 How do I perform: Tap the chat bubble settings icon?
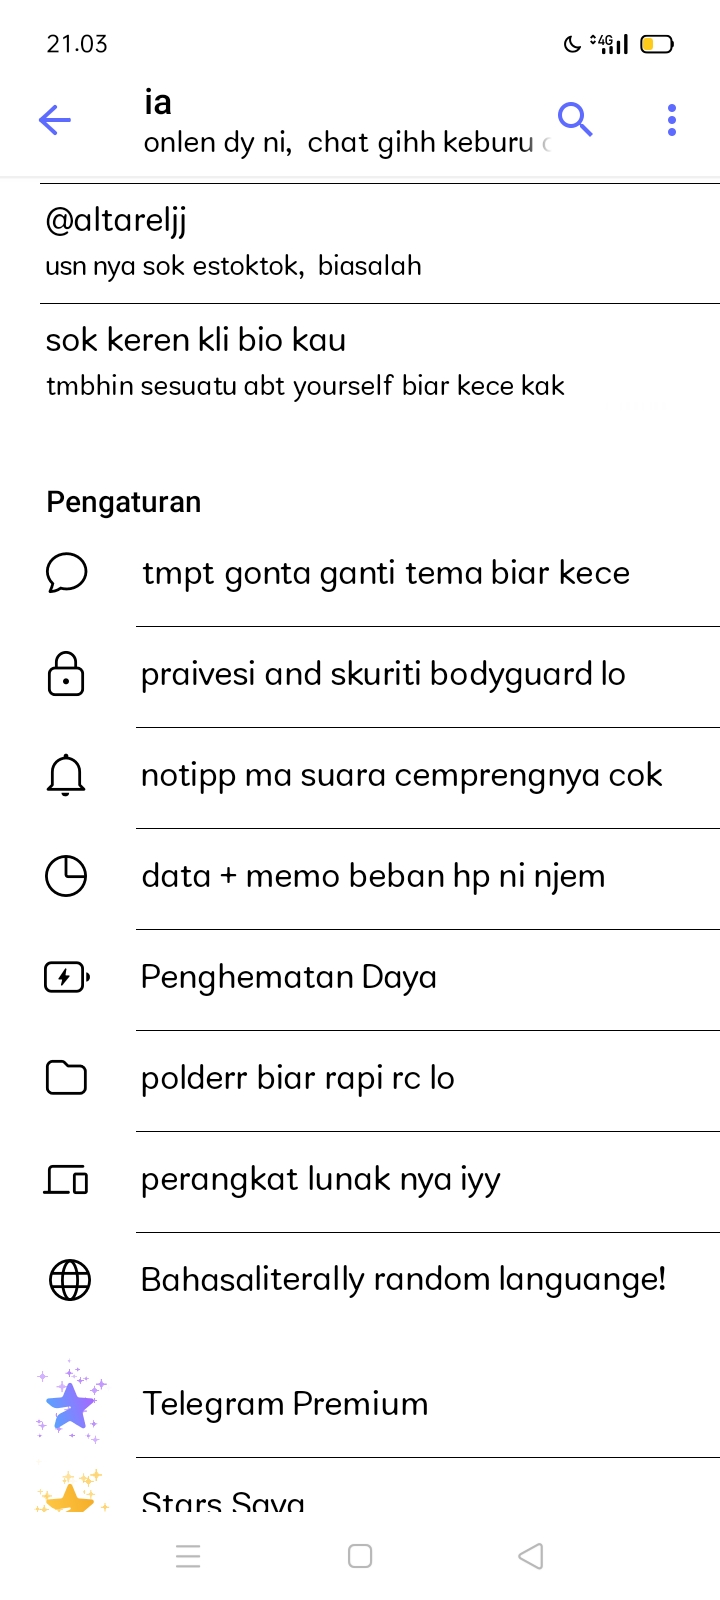pos(67,574)
